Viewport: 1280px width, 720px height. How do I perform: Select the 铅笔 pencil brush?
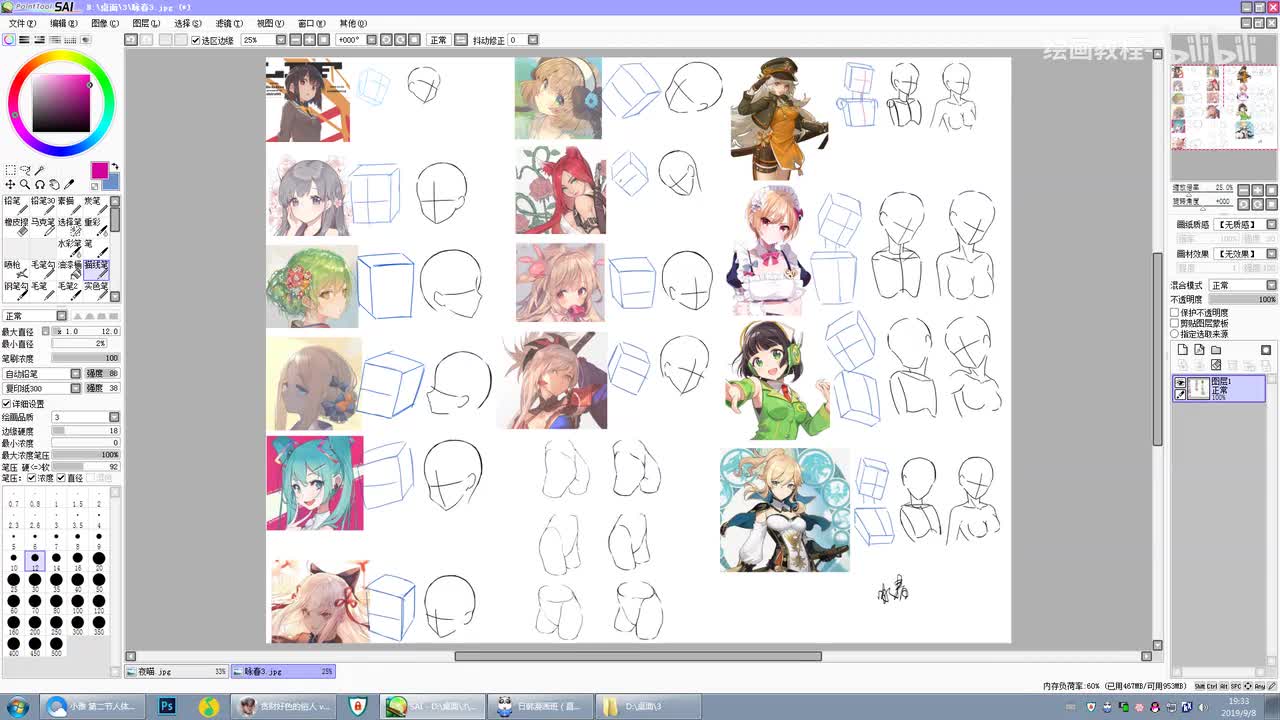(x=15, y=205)
